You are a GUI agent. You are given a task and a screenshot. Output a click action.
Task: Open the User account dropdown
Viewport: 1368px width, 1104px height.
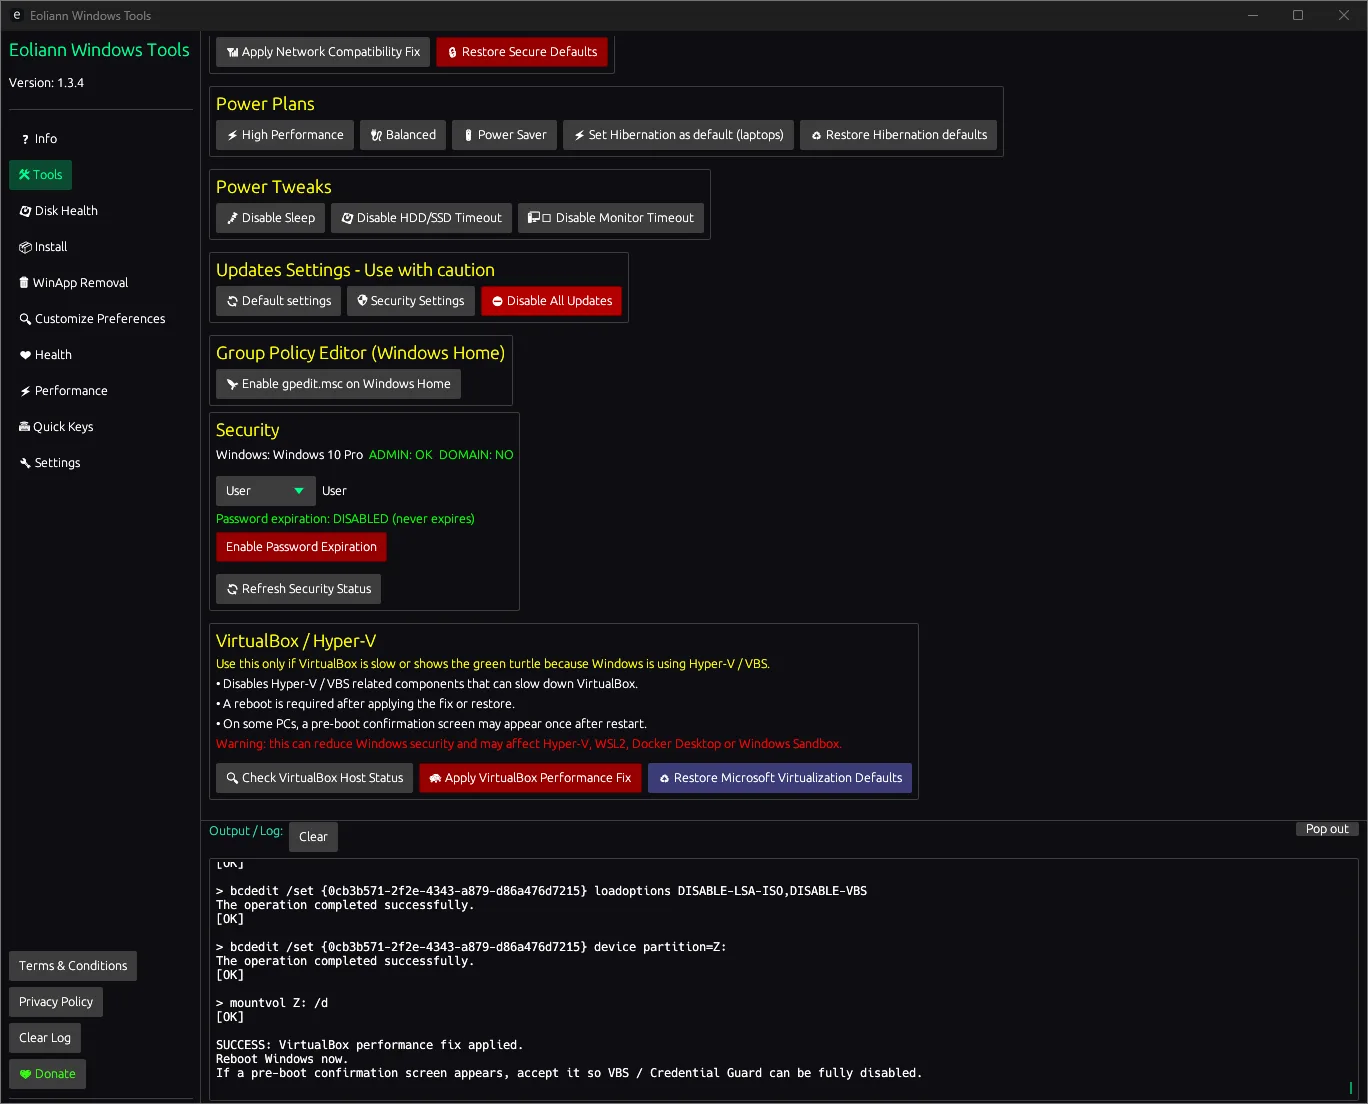(x=265, y=490)
